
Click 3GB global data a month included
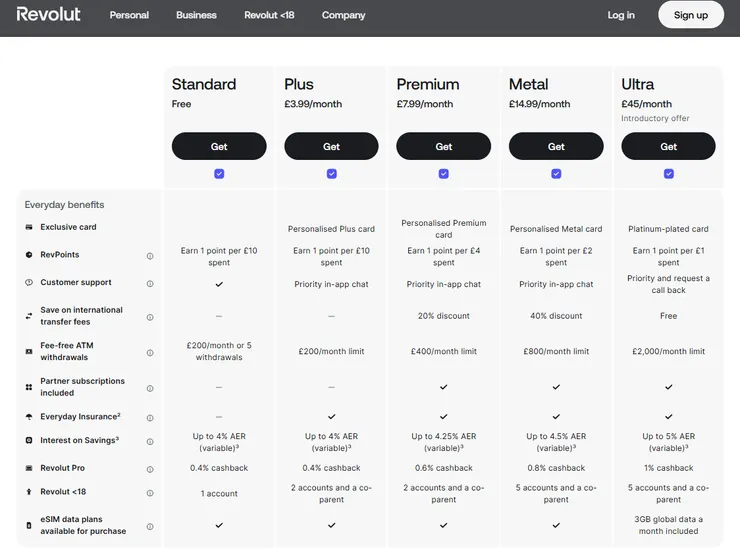668,525
